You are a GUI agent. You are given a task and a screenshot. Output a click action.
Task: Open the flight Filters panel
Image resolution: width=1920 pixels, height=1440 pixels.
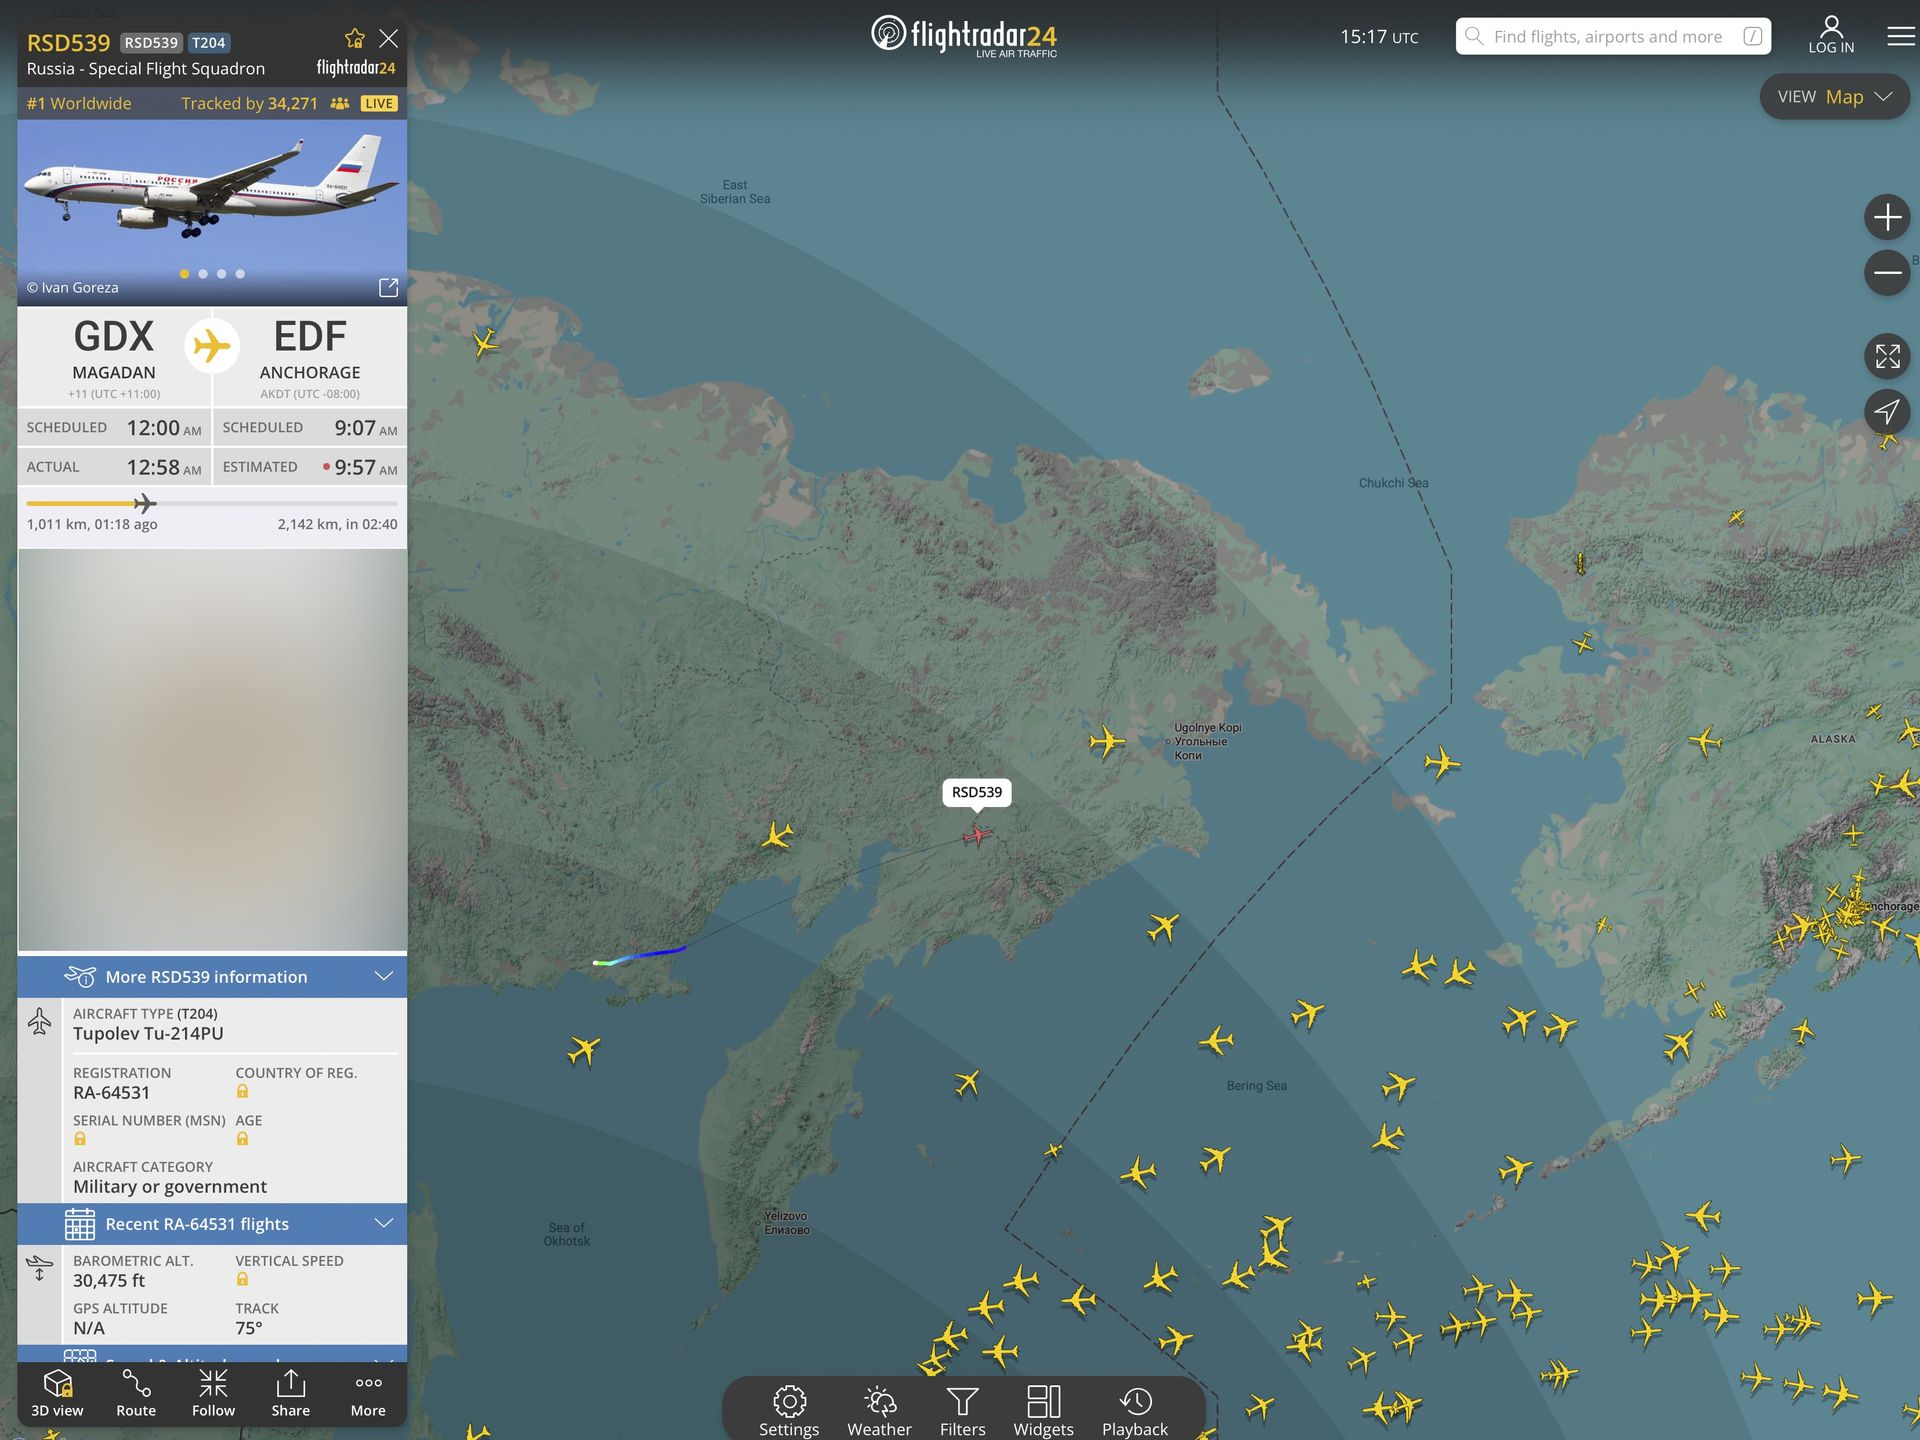(x=961, y=1408)
